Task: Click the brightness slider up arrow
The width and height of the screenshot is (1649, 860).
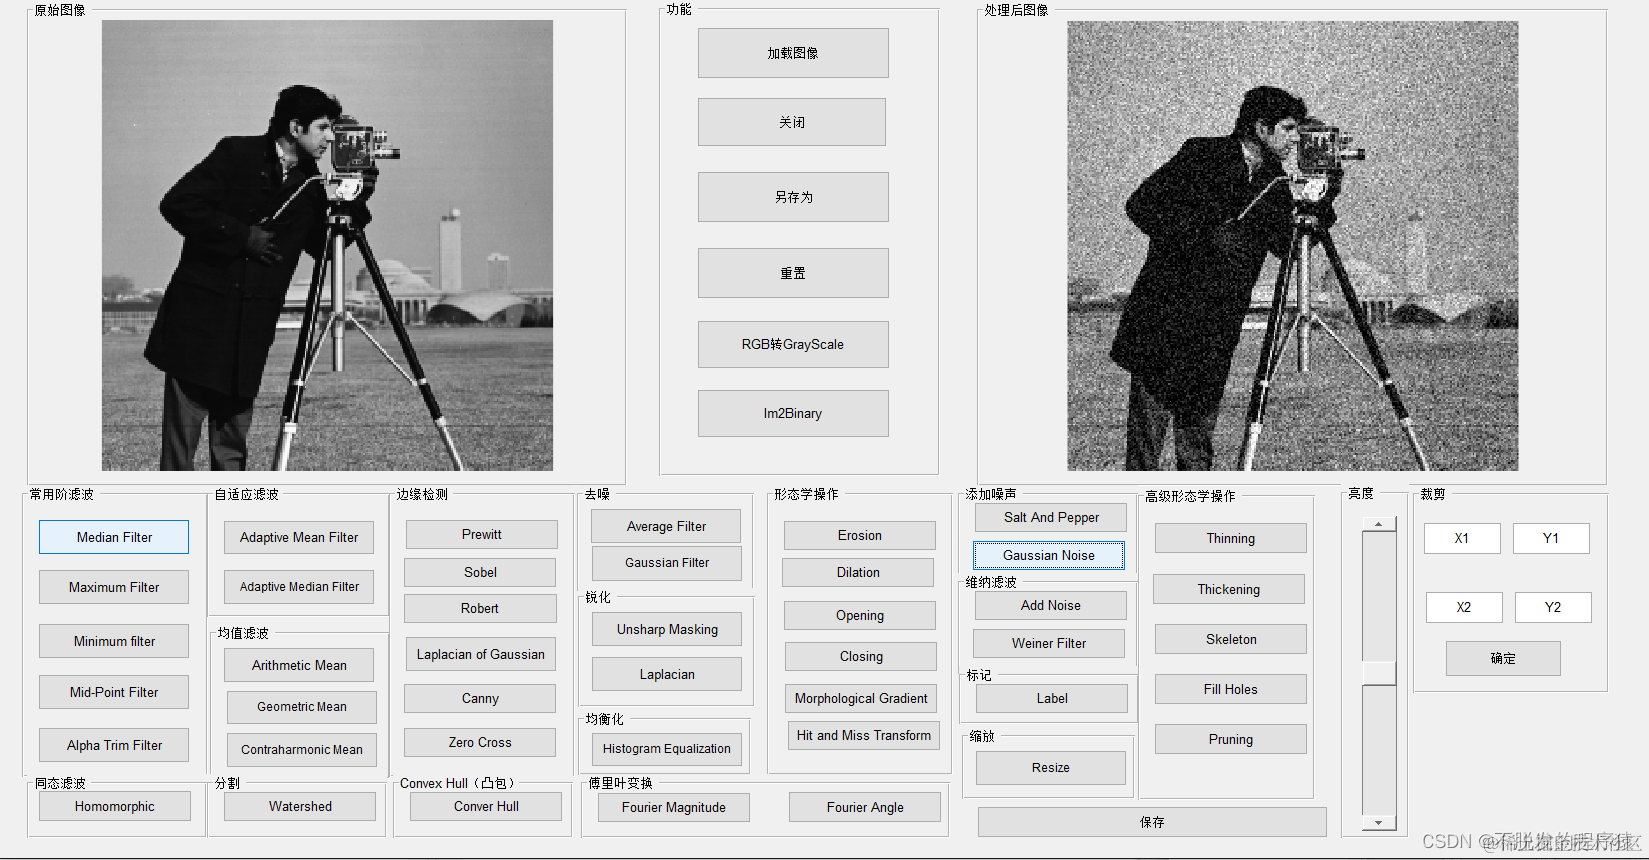Action: pos(1379,524)
